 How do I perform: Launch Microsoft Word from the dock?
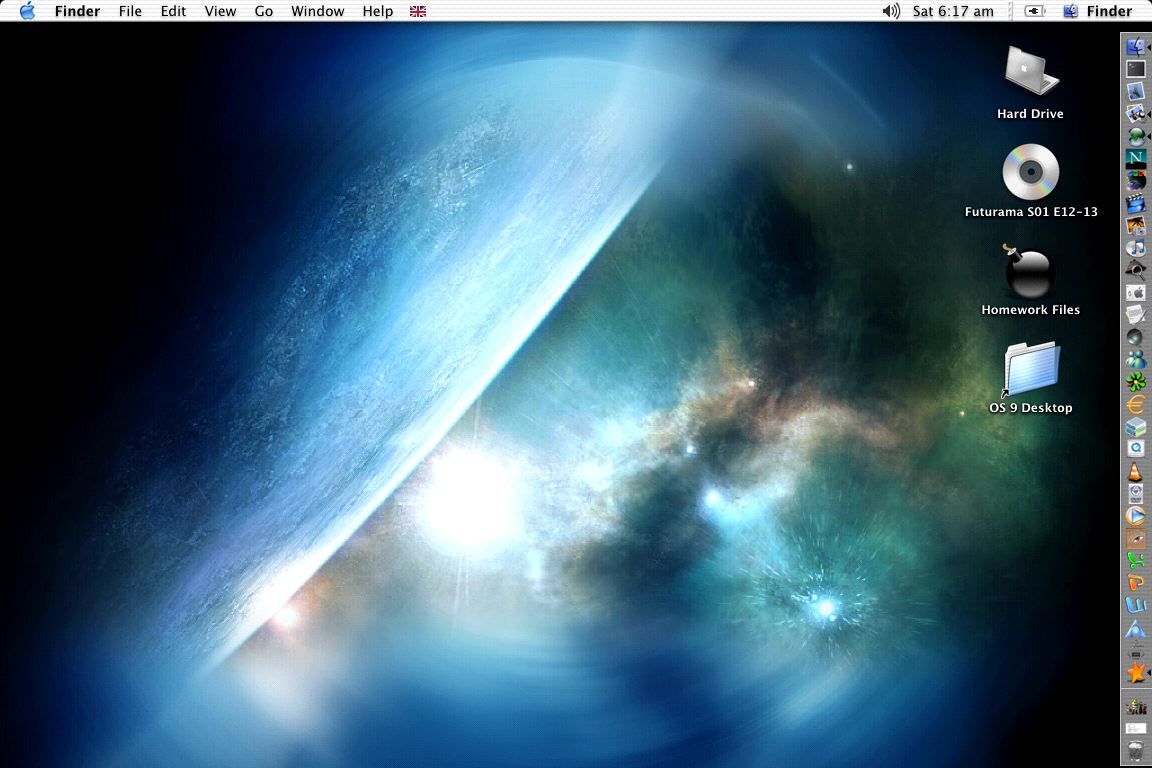pos(1136,606)
